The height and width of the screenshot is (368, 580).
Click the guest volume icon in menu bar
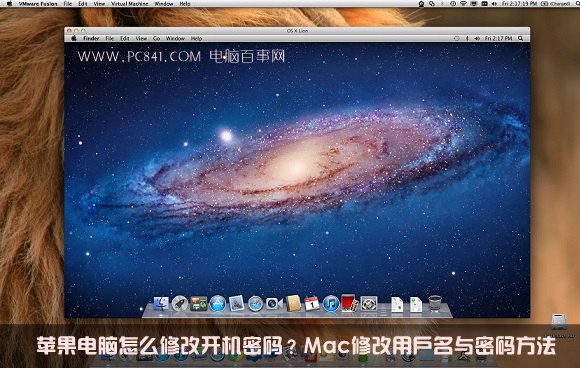(x=477, y=38)
